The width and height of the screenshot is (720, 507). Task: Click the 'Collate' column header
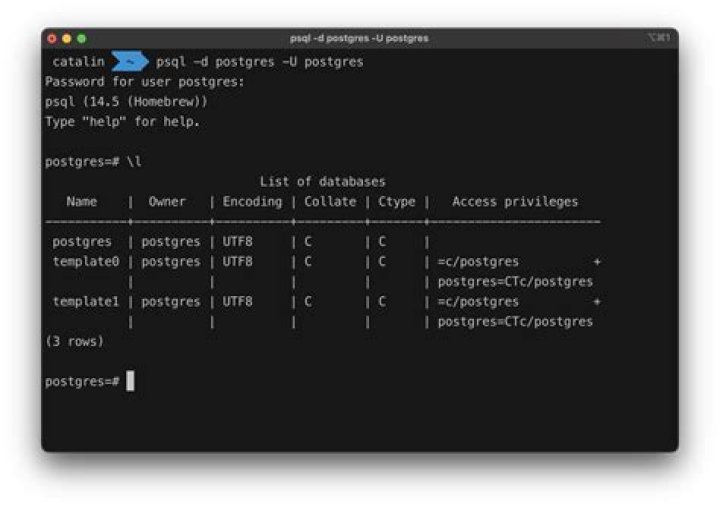[330, 202]
